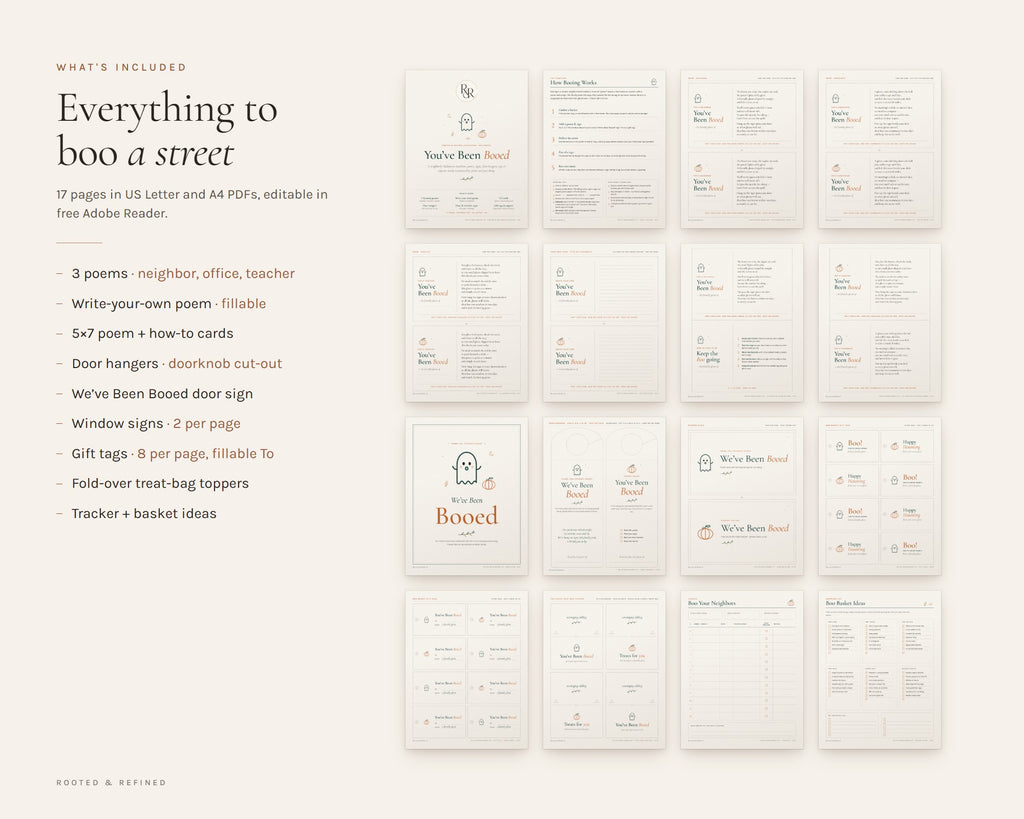Viewport: 1024px width, 819px height.
Task: Click the small ghost on the cover page
Action: [466, 121]
